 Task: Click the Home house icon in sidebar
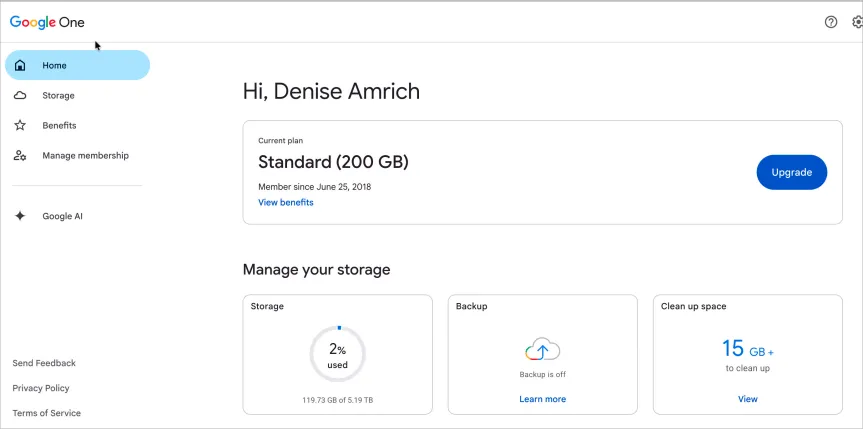(x=20, y=66)
